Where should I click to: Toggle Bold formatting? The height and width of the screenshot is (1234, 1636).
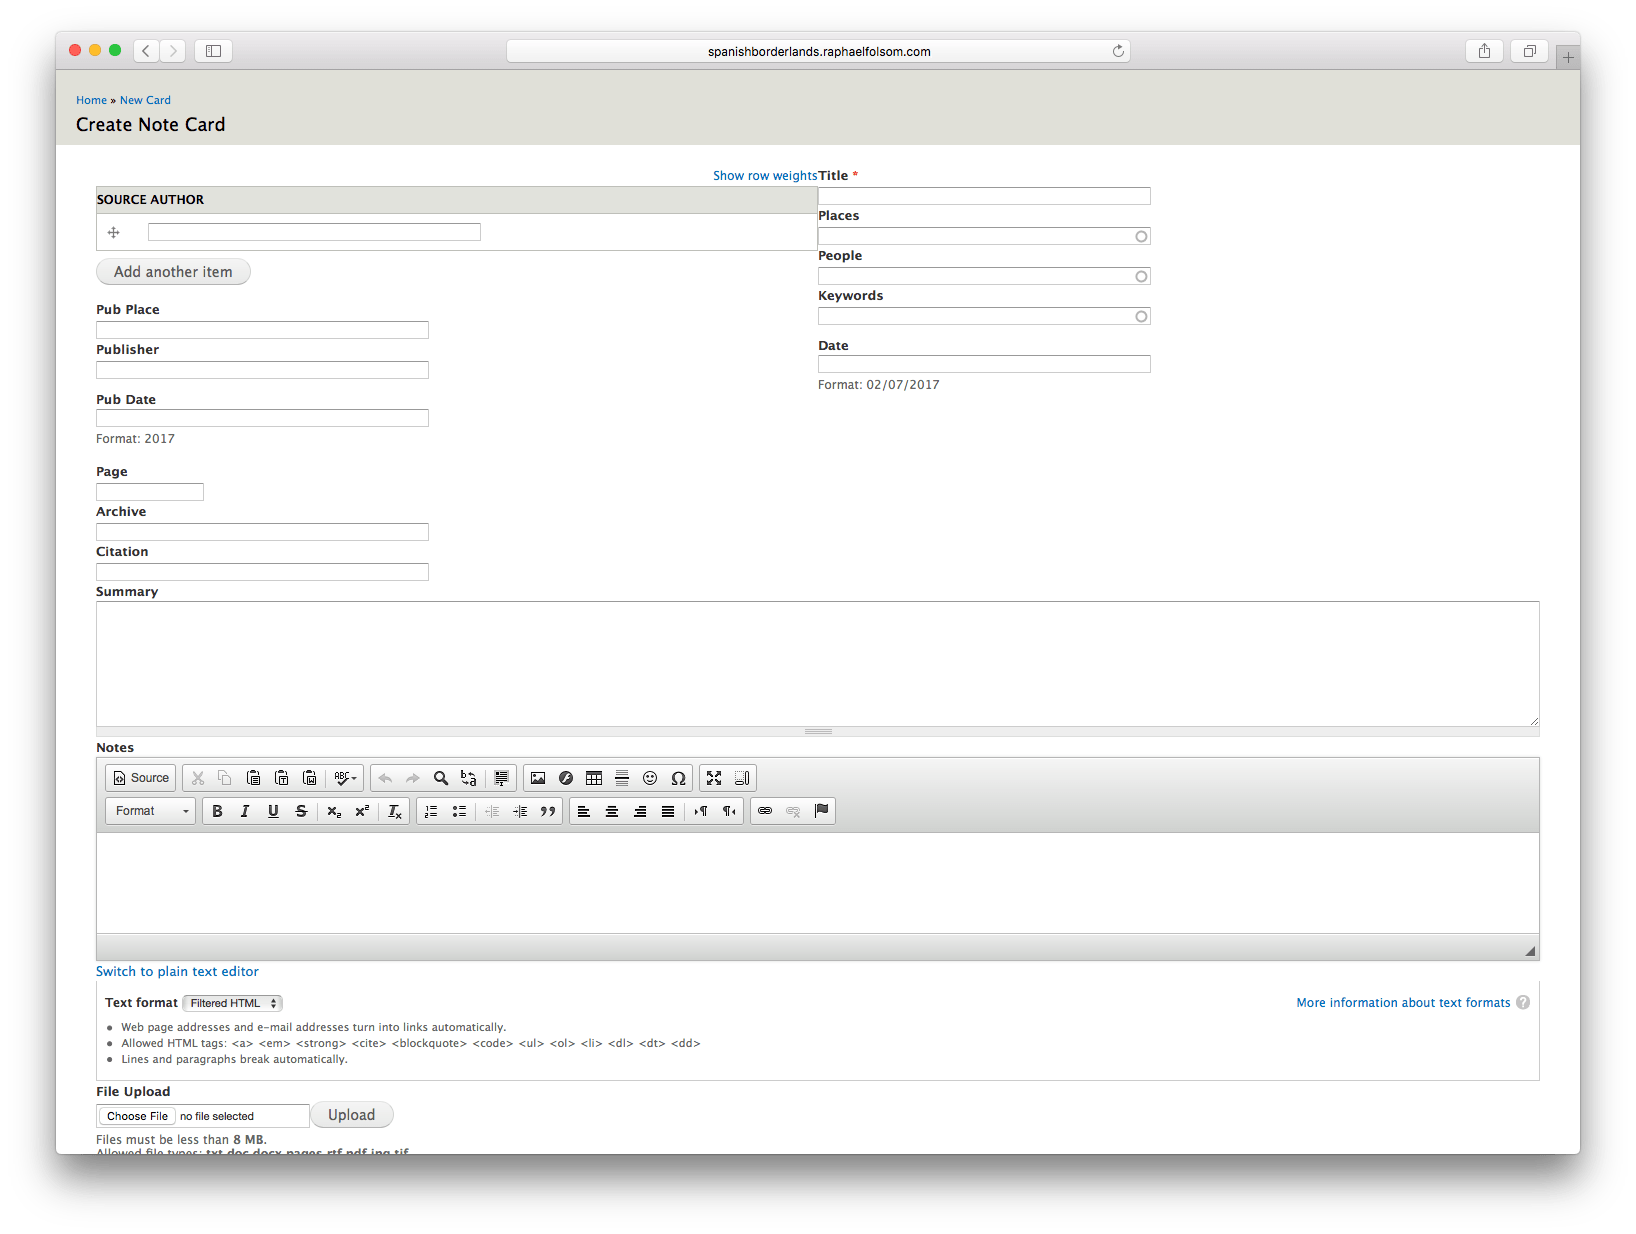217,811
